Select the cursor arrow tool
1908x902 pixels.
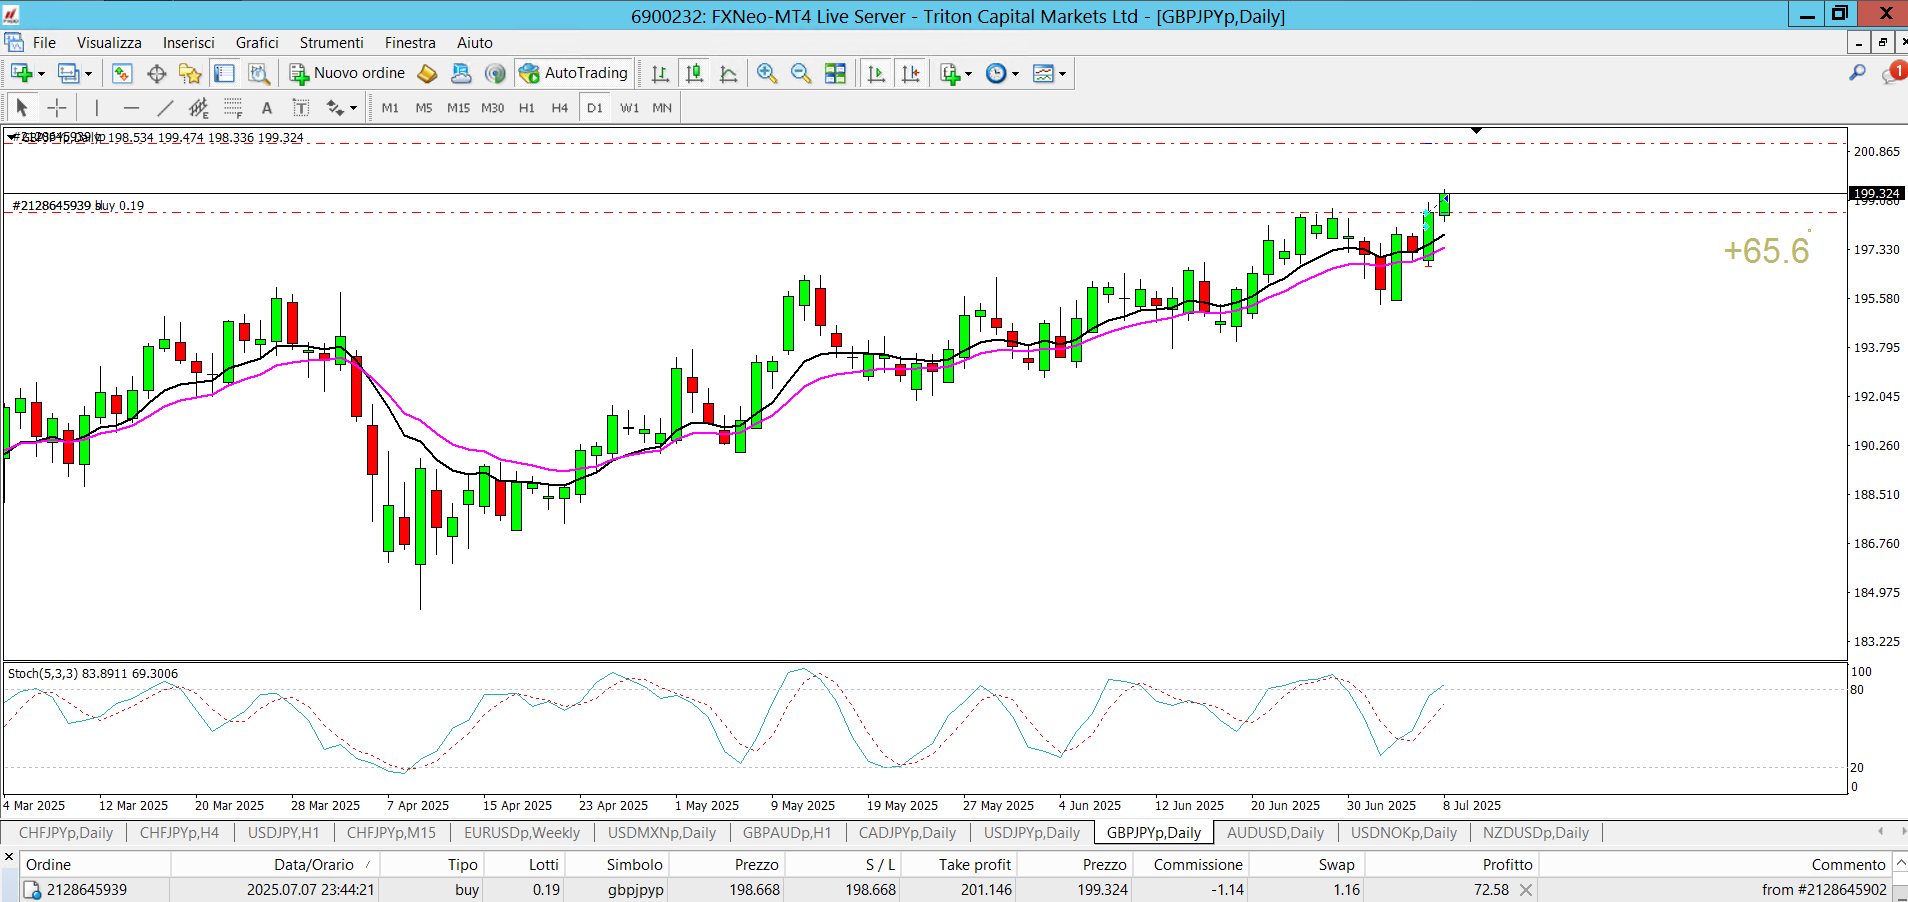(x=22, y=107)
